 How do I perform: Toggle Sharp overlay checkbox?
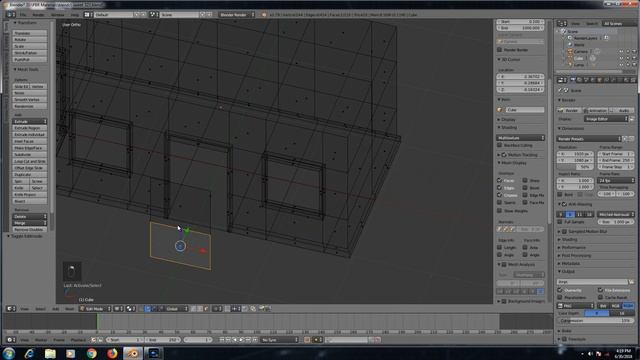pyautogui.click(x=525, y=180)
